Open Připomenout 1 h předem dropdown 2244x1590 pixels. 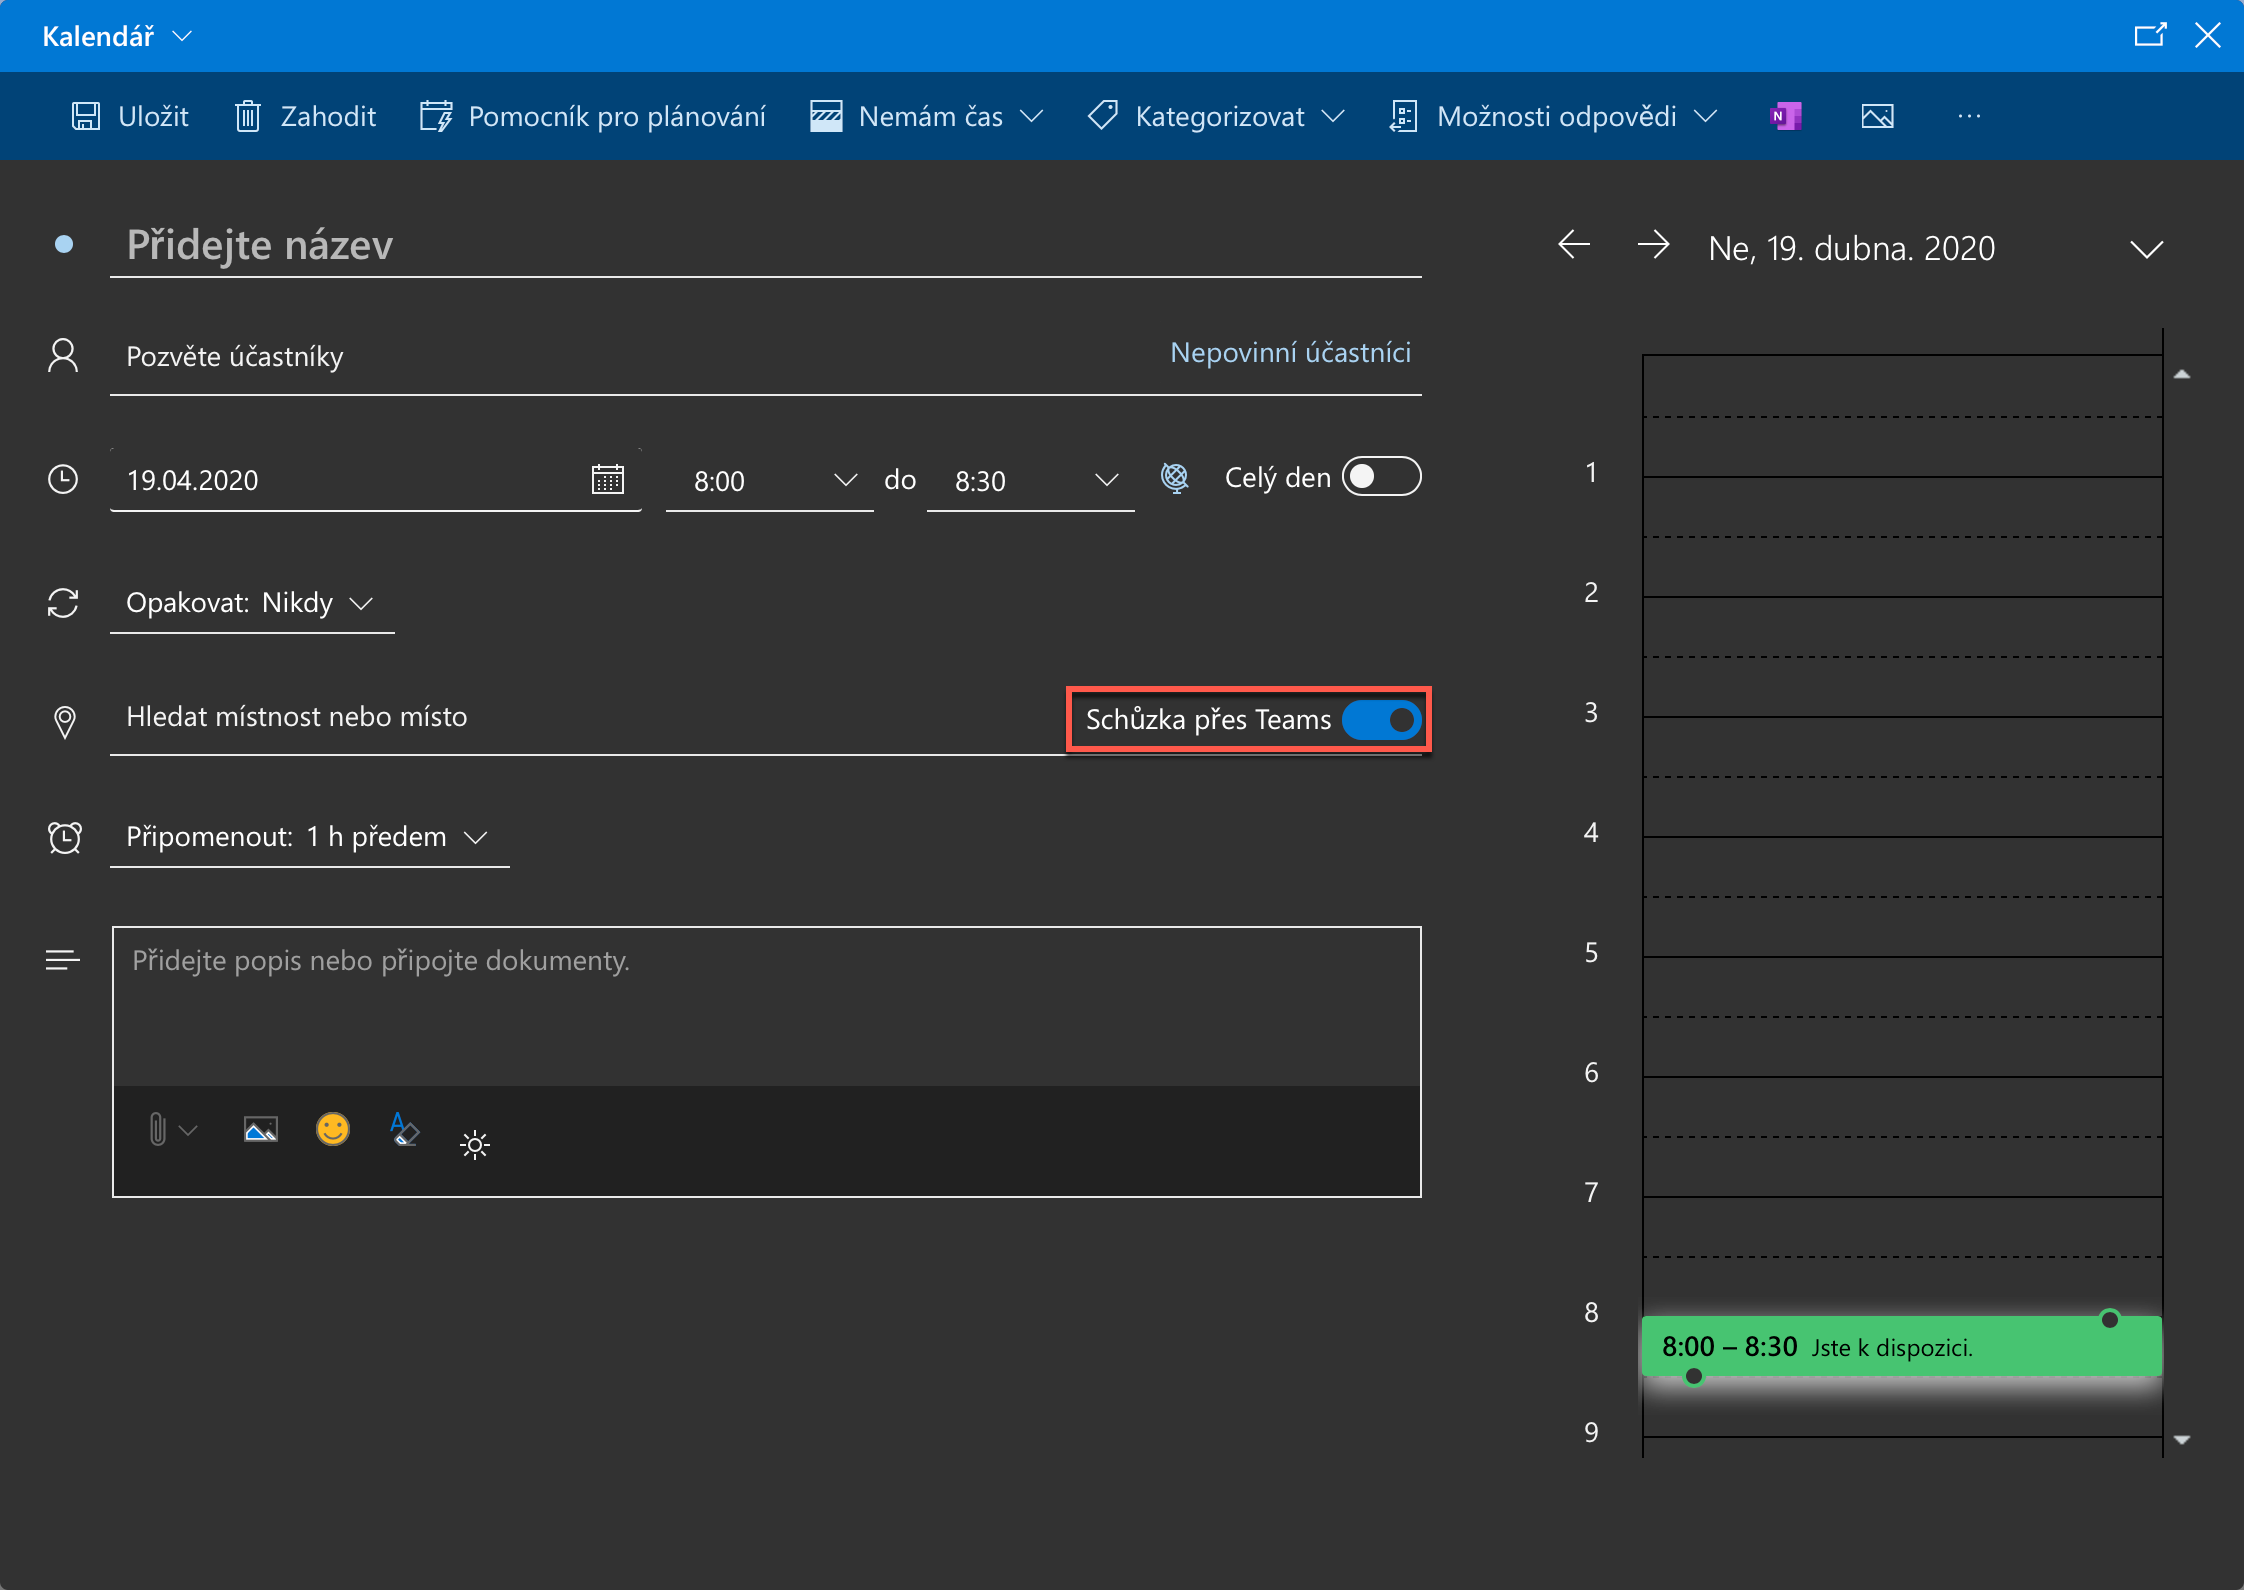(307, 837)
